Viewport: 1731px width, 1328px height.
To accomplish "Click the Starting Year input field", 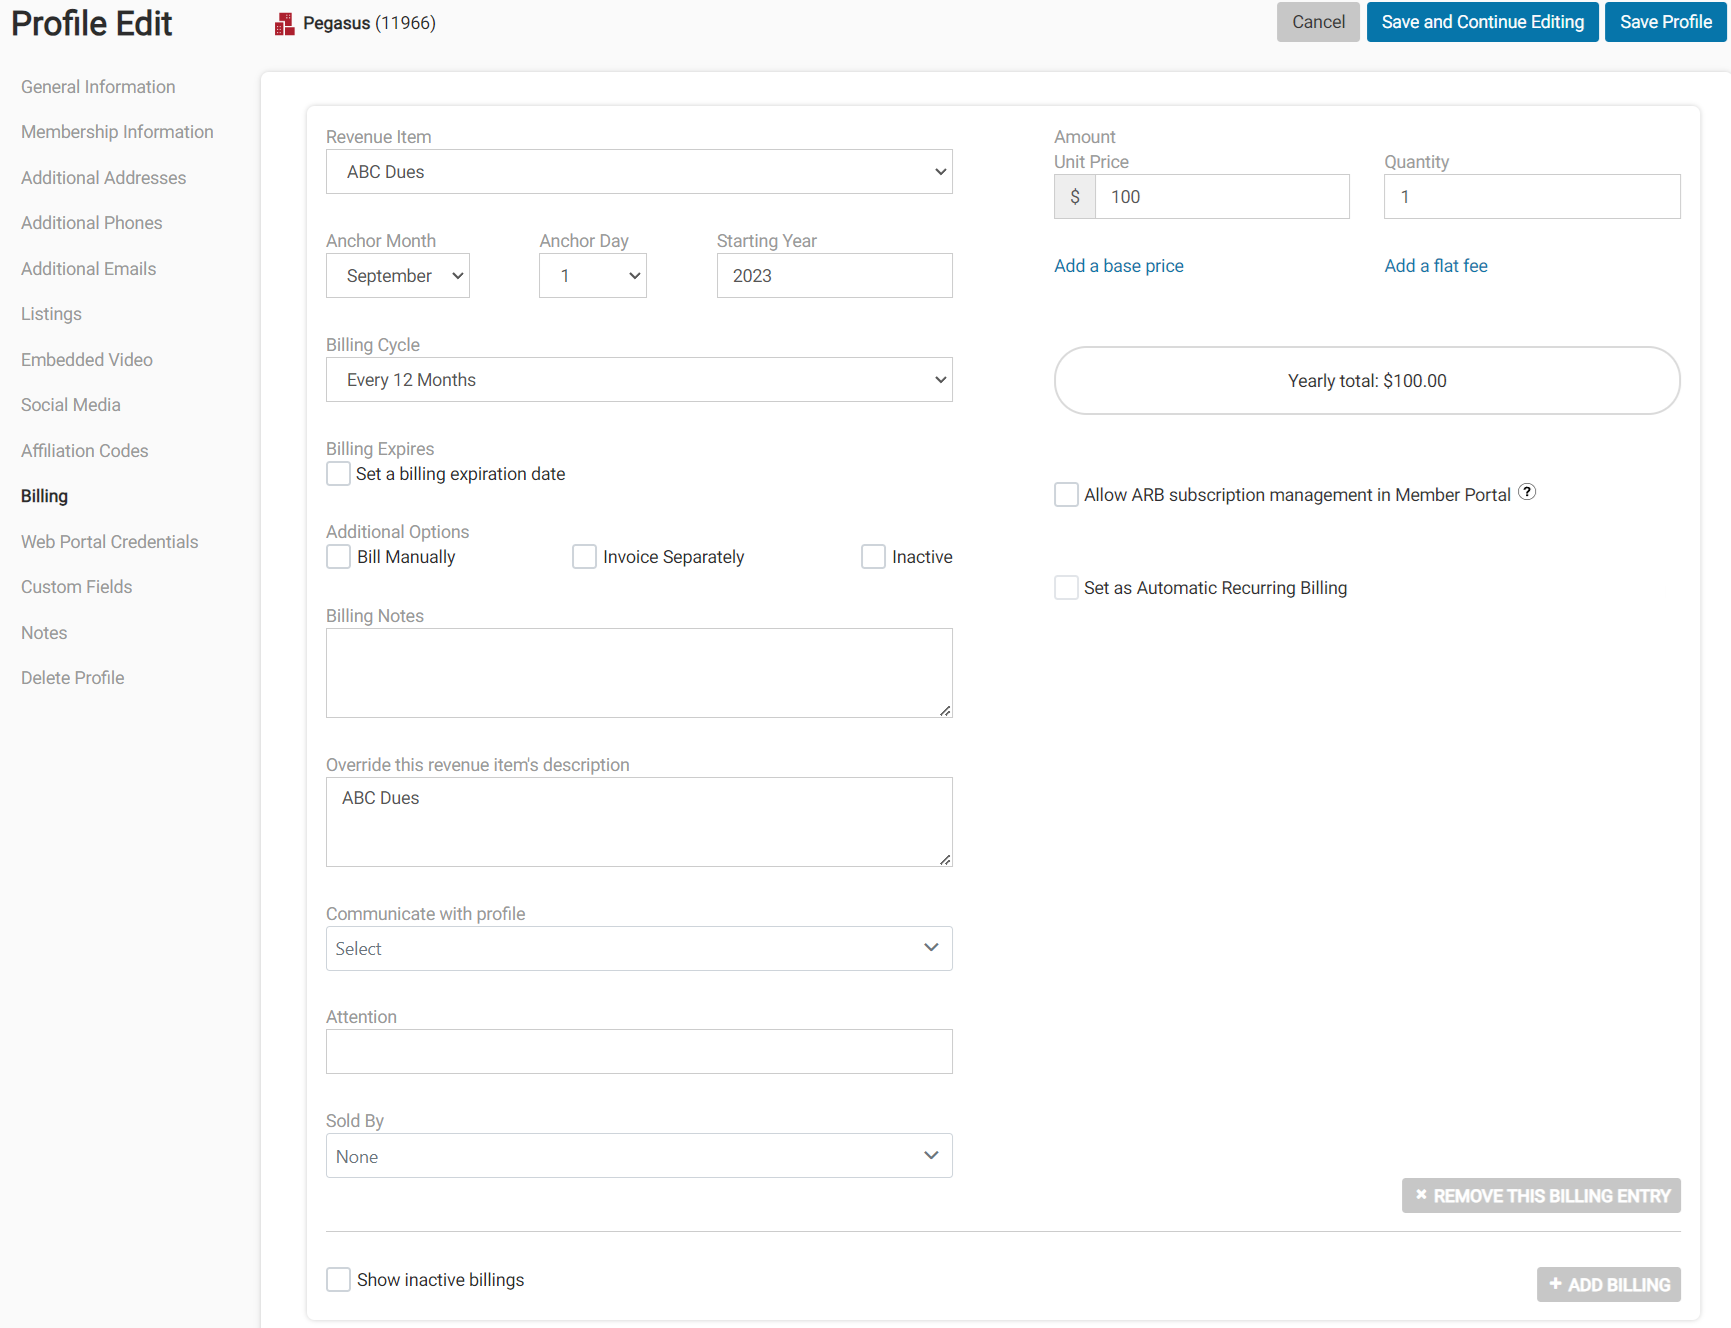I will [x=834, y=275].
